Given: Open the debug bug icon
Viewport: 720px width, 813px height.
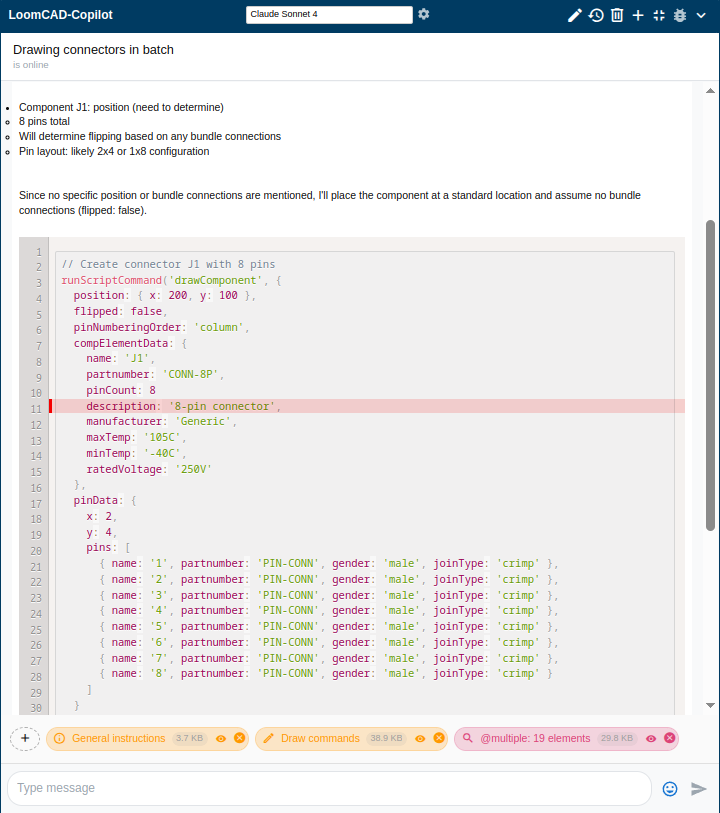Looking at the screenshot, I should click(x=680, y=16).
